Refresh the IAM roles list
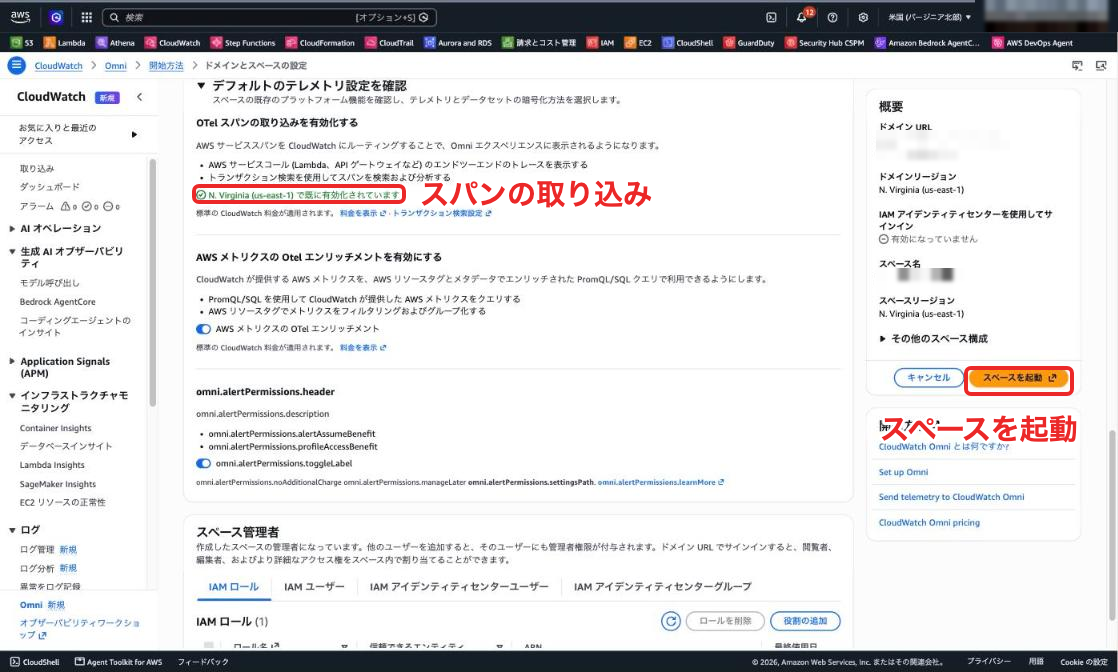This screenshot has height=672, width=1118. [x=670, y=621]
